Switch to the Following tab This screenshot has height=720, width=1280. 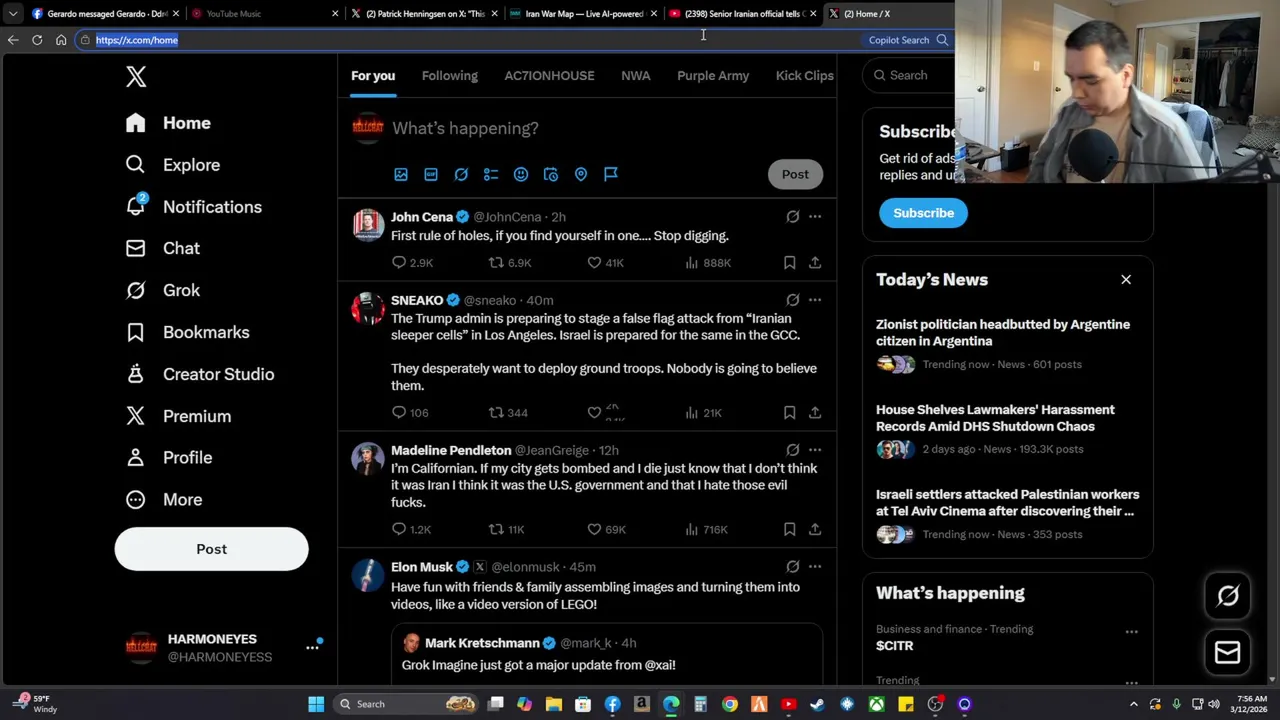pyautogui.click(x=450, y=76)
